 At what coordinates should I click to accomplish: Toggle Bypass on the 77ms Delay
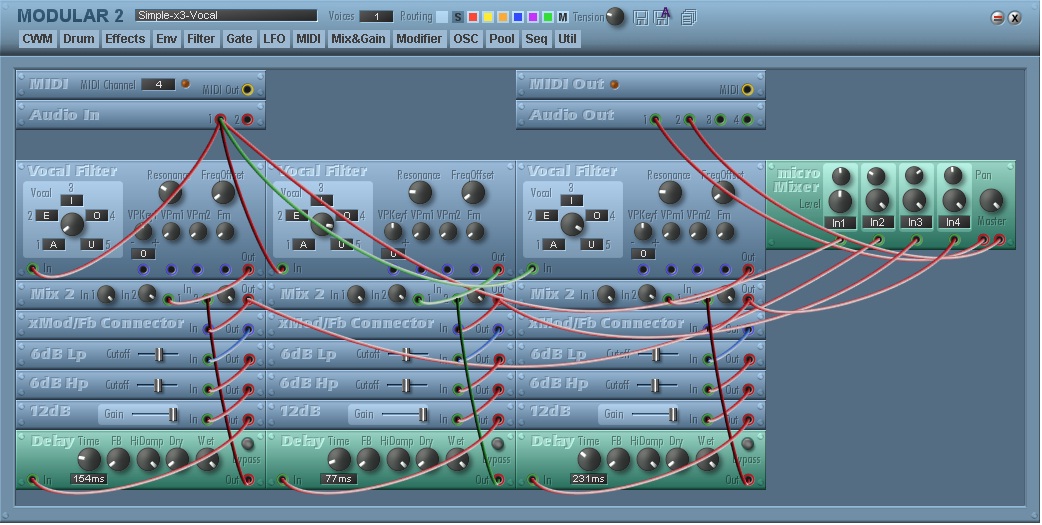tap(497, 443)
